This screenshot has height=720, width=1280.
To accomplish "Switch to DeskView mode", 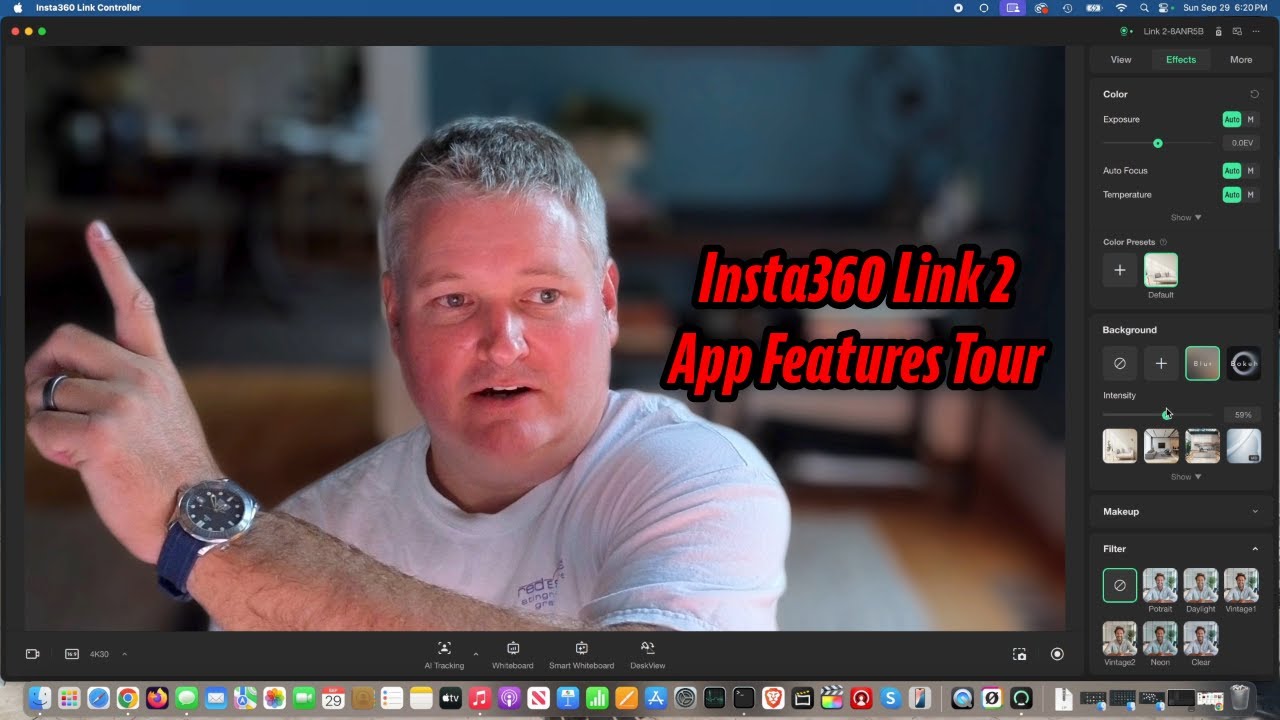I will [647, 655].
